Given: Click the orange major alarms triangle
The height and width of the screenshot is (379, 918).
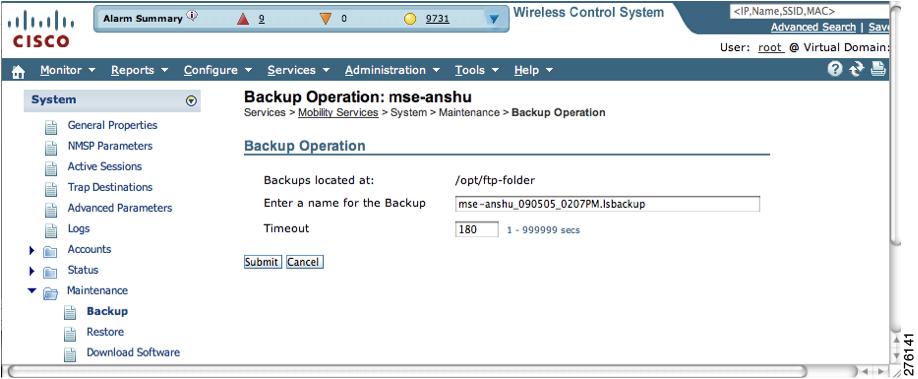Looking at the screenshot, I should pyautogui.click(x=326, y=19).
